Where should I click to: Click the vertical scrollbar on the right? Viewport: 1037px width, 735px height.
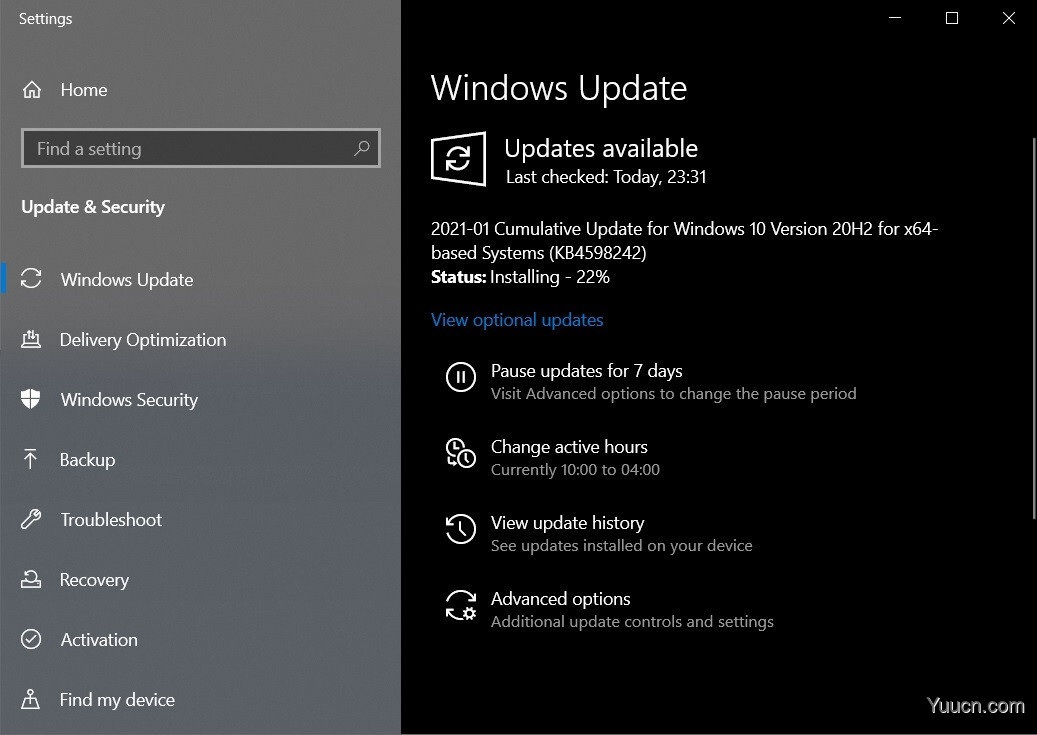pos(1034,329)
